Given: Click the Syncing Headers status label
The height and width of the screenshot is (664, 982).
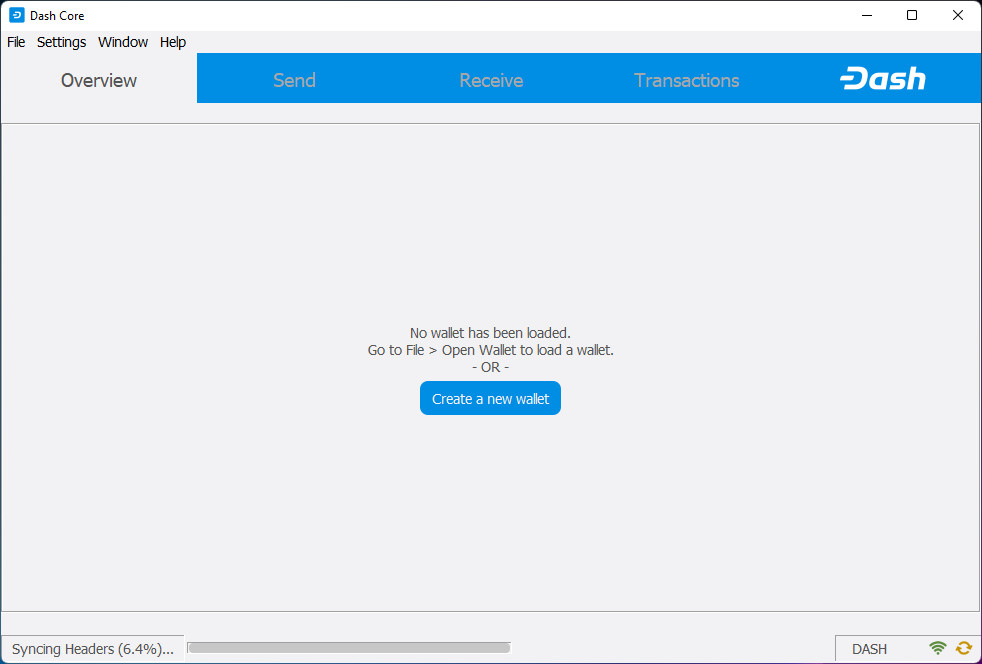Looking at the screenshot, I should pyautogui.click(x=92, y=649).
